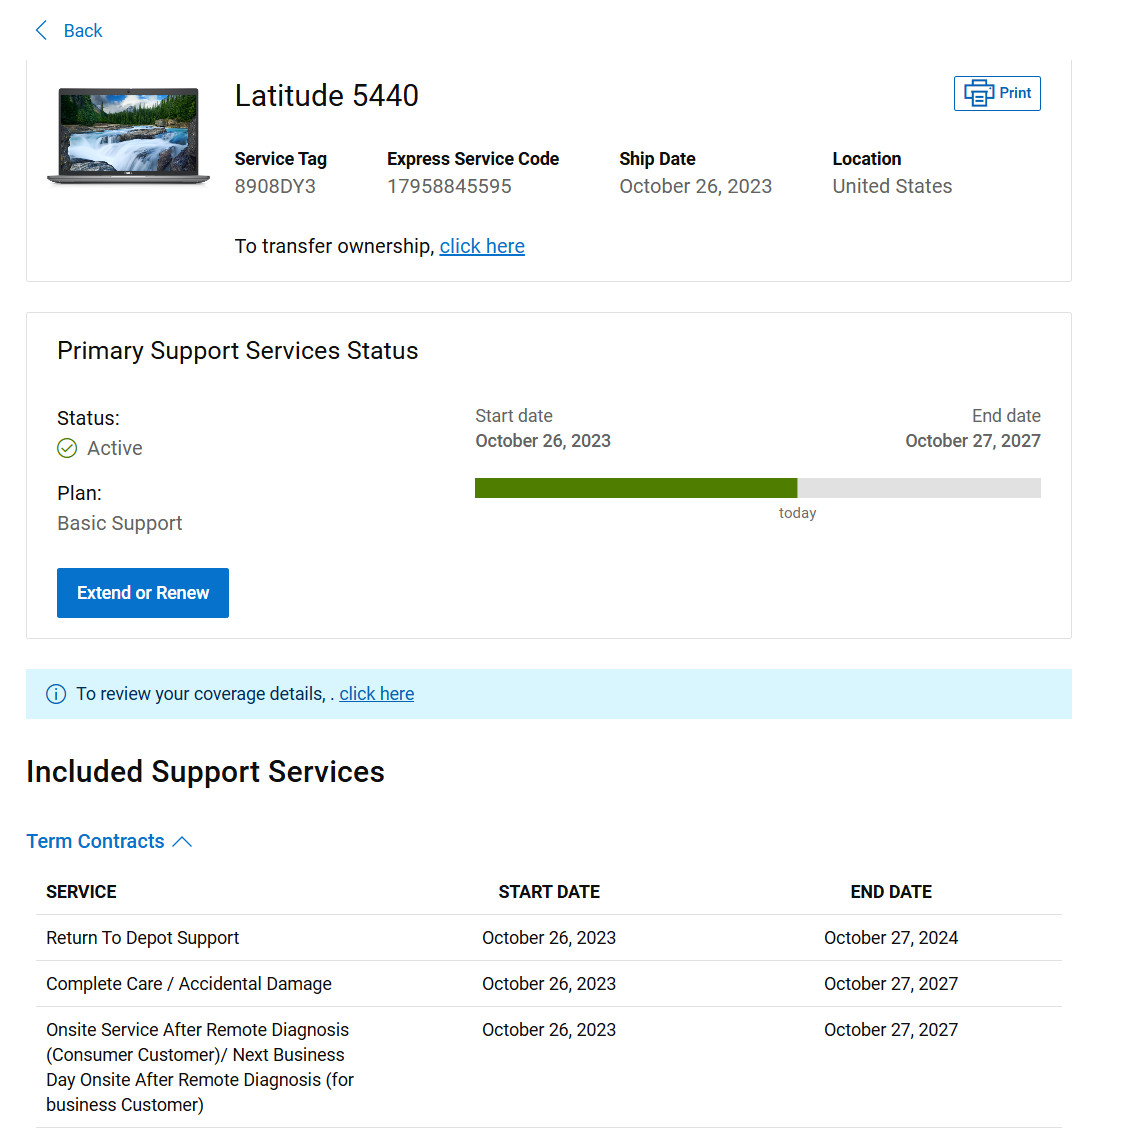Click the Extend or Renew button

point(143,593)
